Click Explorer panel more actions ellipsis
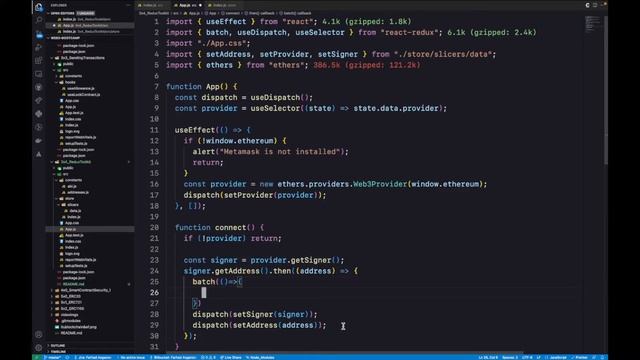 129,5
